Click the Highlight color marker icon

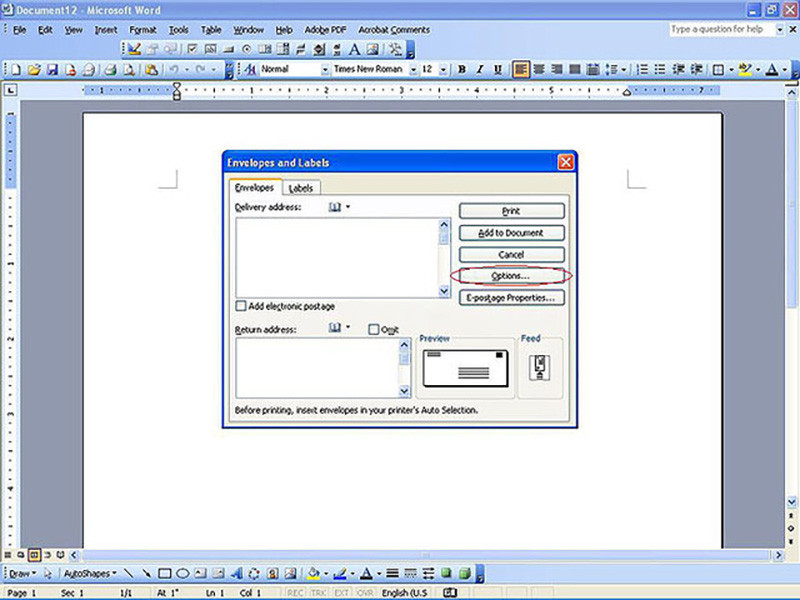pos(744,69)
